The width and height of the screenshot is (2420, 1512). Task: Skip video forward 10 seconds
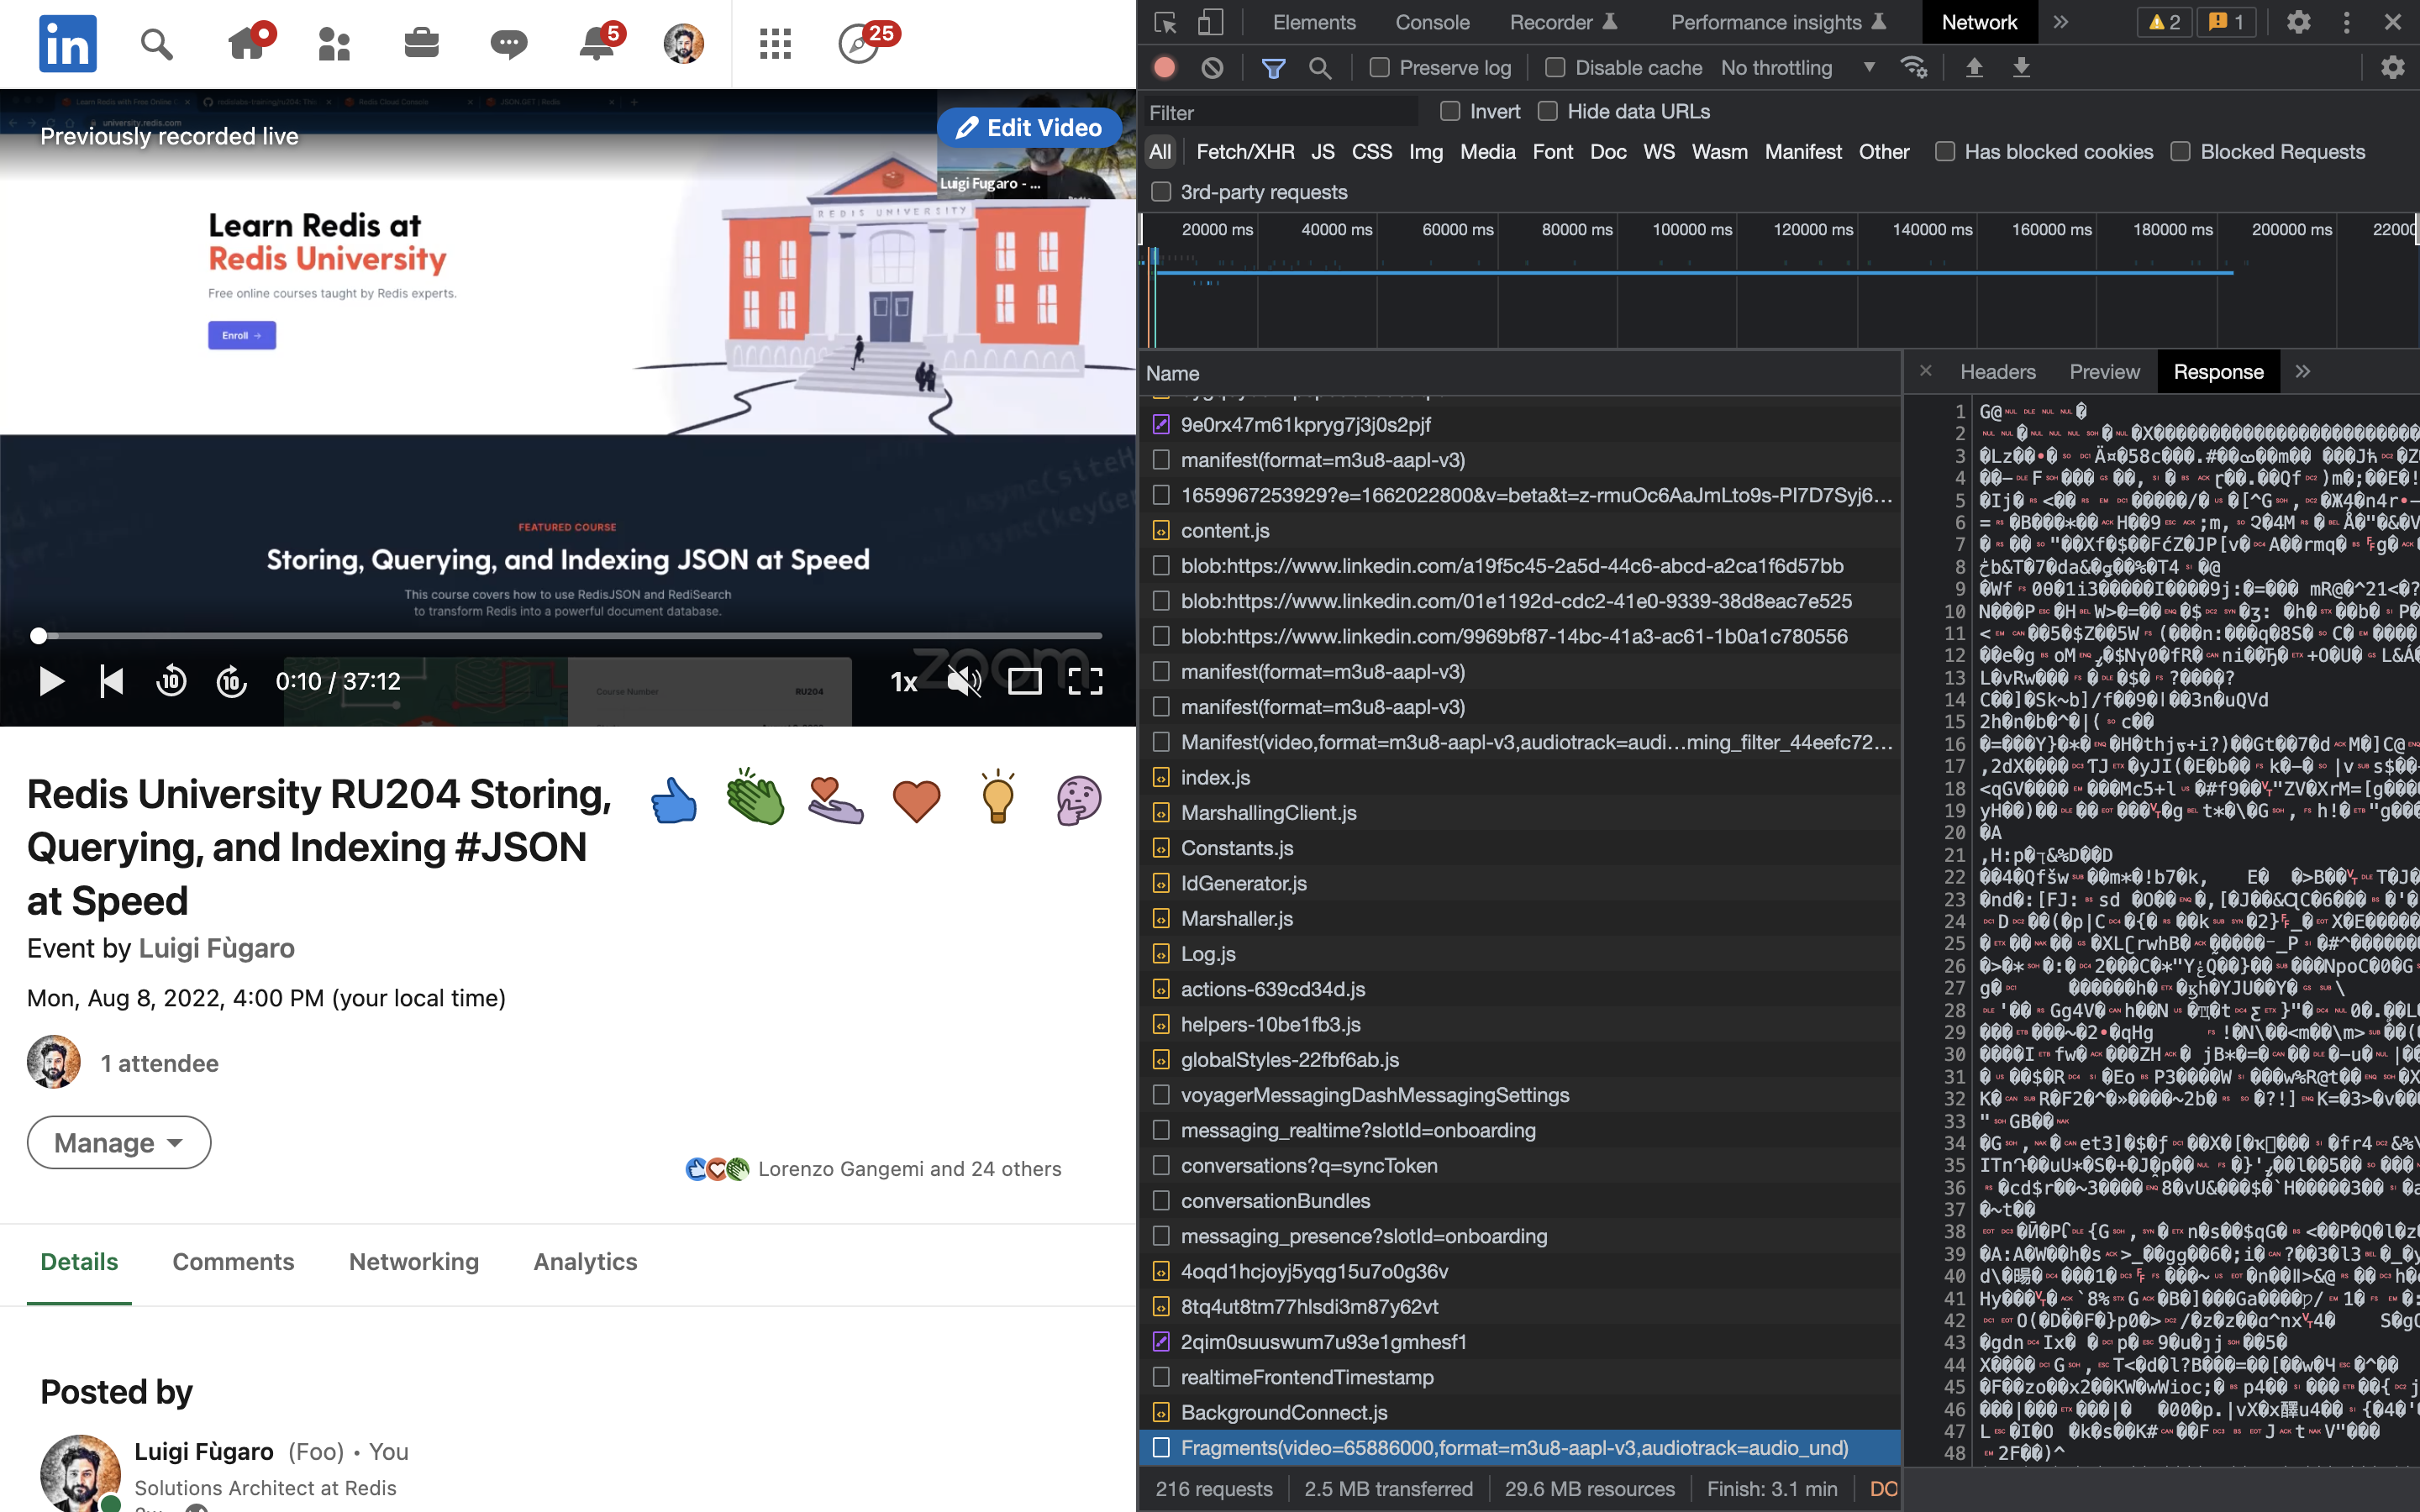point(232,682)
